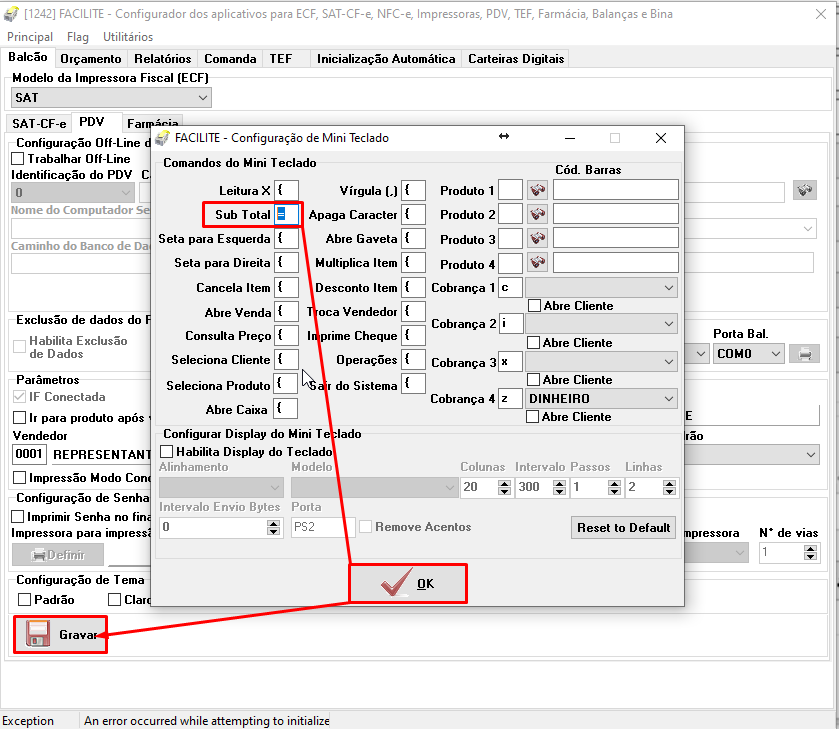Check the Trabalhar Off-Line option
The width and height of the screenshot is (839, 729).
(x=18, y=158)
